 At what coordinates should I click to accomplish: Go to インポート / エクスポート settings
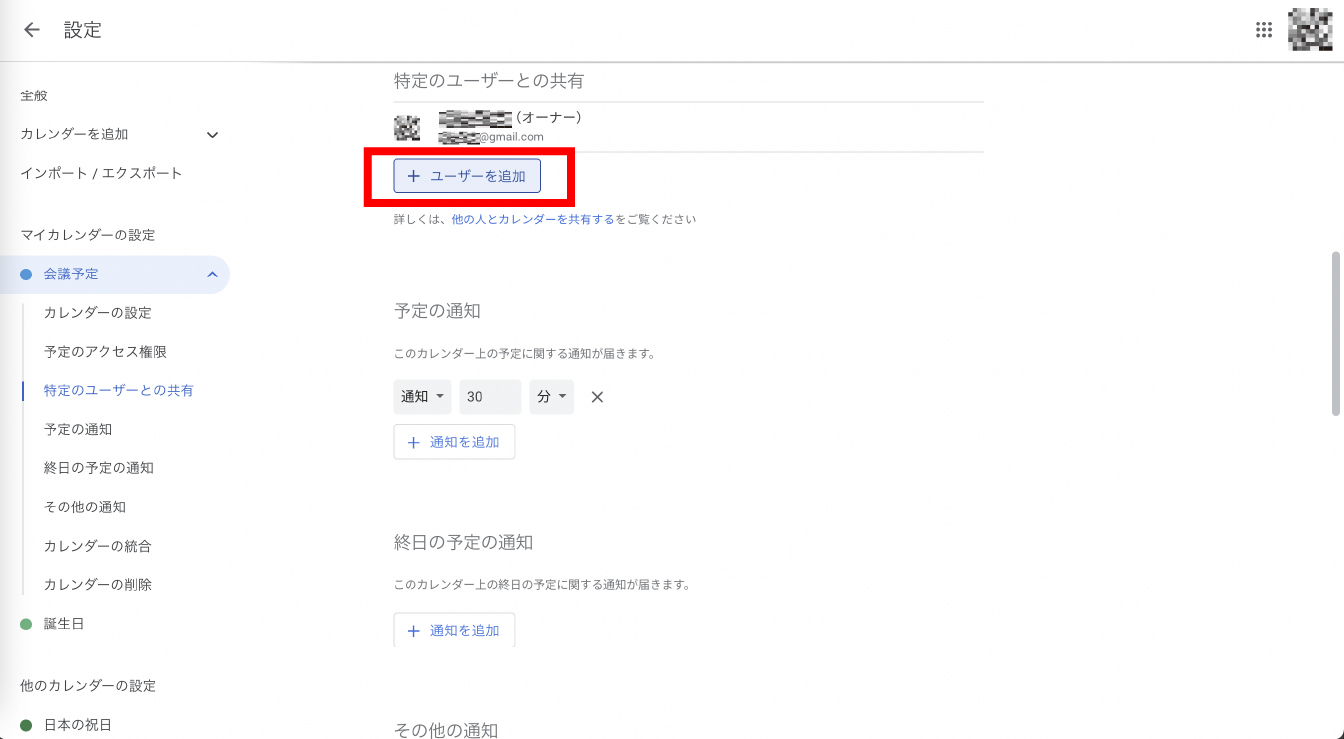click(x=101, y=173)
